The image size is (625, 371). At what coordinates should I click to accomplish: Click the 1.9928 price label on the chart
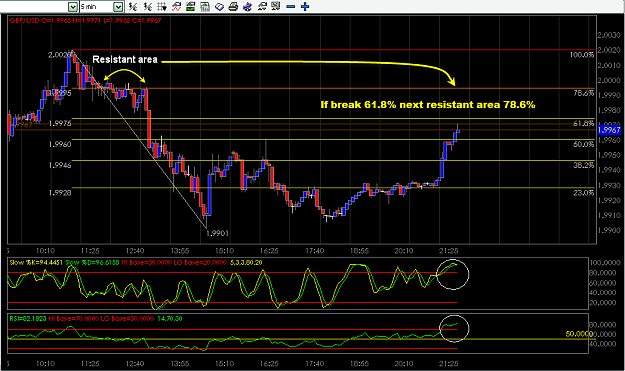[60, 193]
